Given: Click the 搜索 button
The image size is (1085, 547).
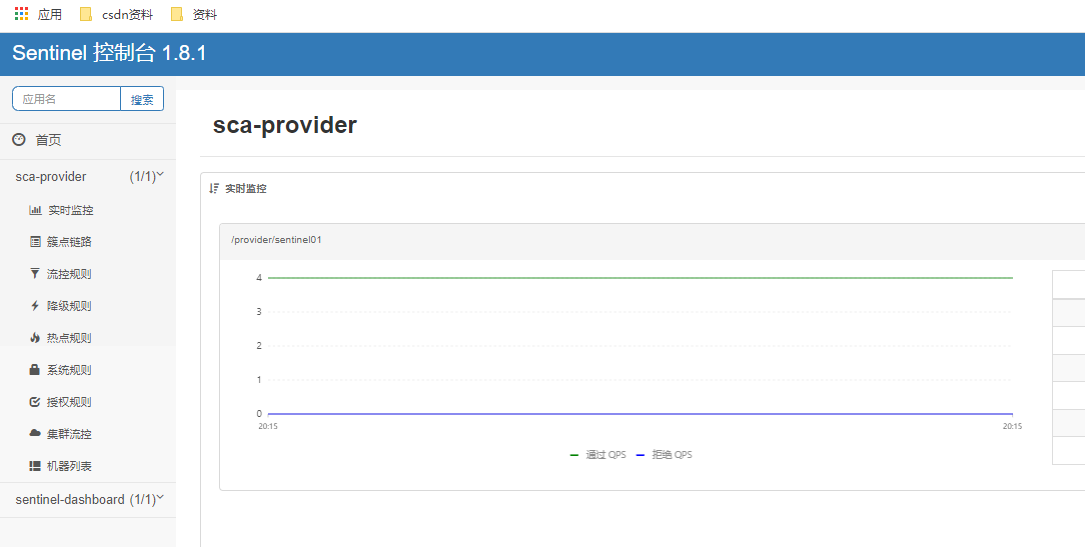Looking at the screenshot, I should point(142,99).
